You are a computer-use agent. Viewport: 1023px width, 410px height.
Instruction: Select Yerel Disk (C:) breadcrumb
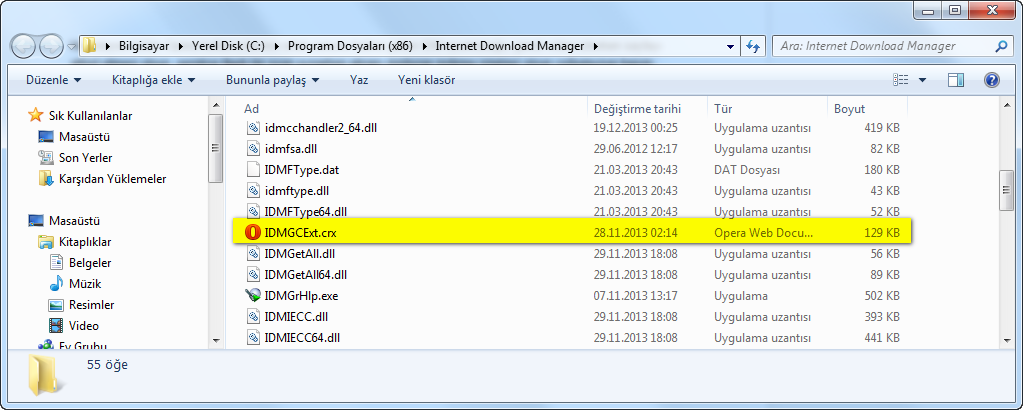point(228,46)
